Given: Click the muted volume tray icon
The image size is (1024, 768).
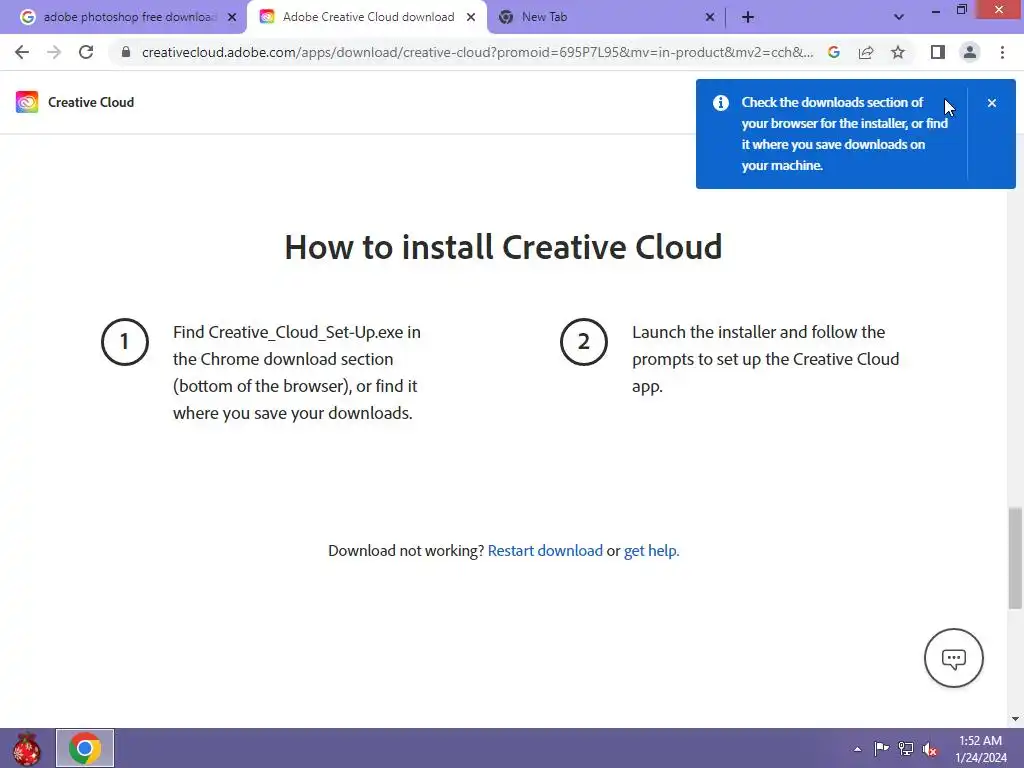Looking at the screenshot, I should [x=930, y=749].
